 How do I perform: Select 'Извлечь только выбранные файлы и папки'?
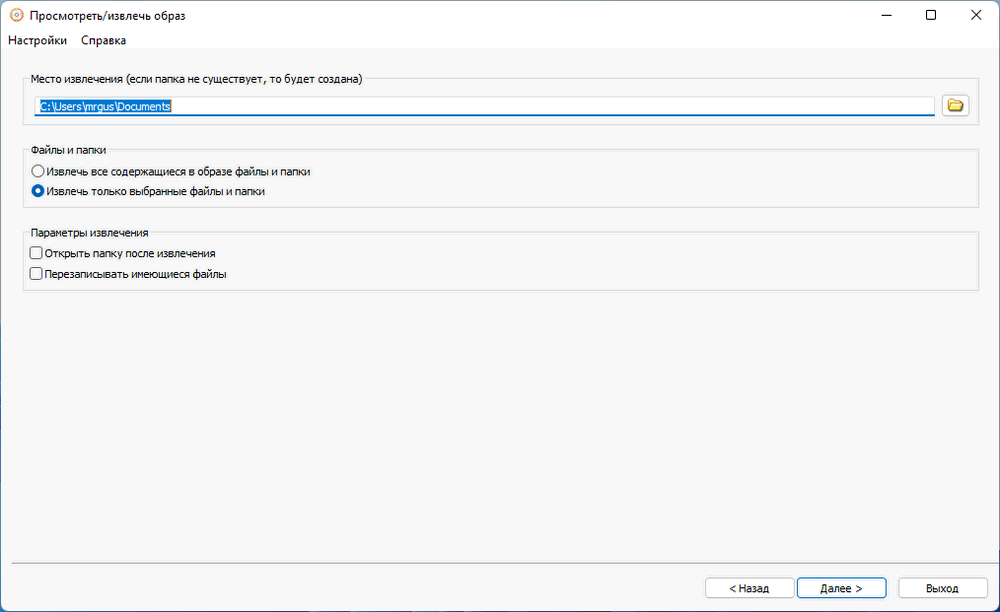click(38, 190)
